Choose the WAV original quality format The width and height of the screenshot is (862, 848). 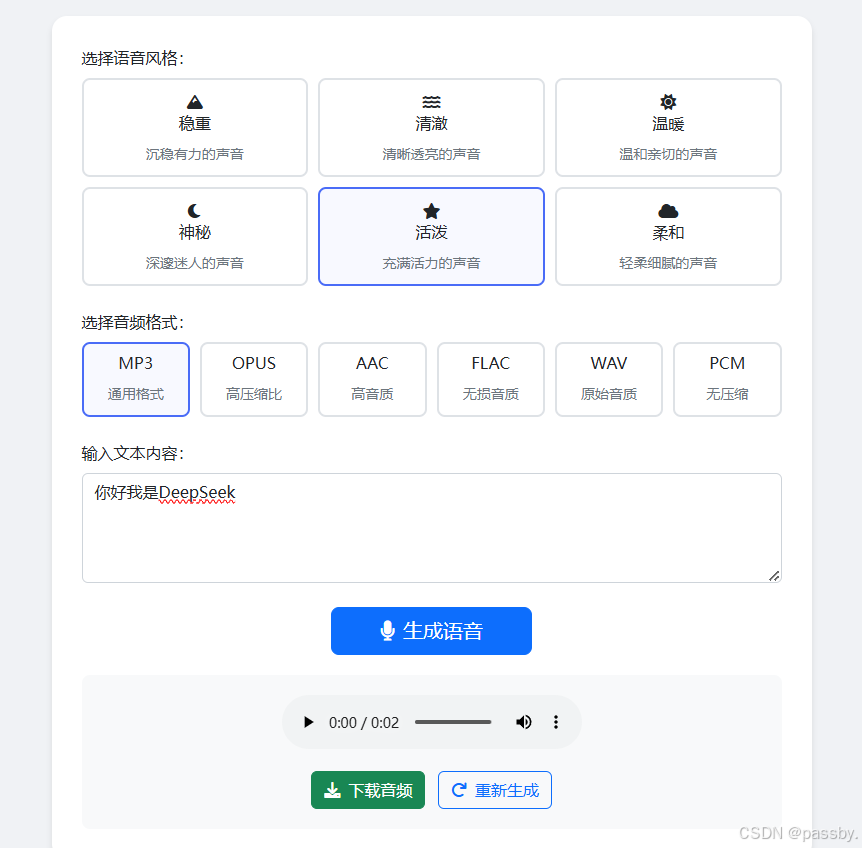(x=608, y=379)
